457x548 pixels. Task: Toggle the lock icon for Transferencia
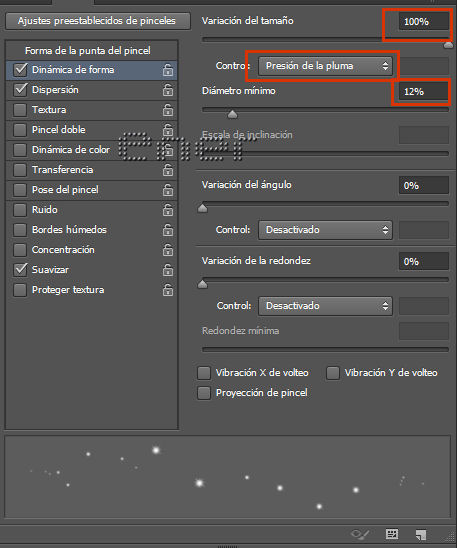coord(168,170)
